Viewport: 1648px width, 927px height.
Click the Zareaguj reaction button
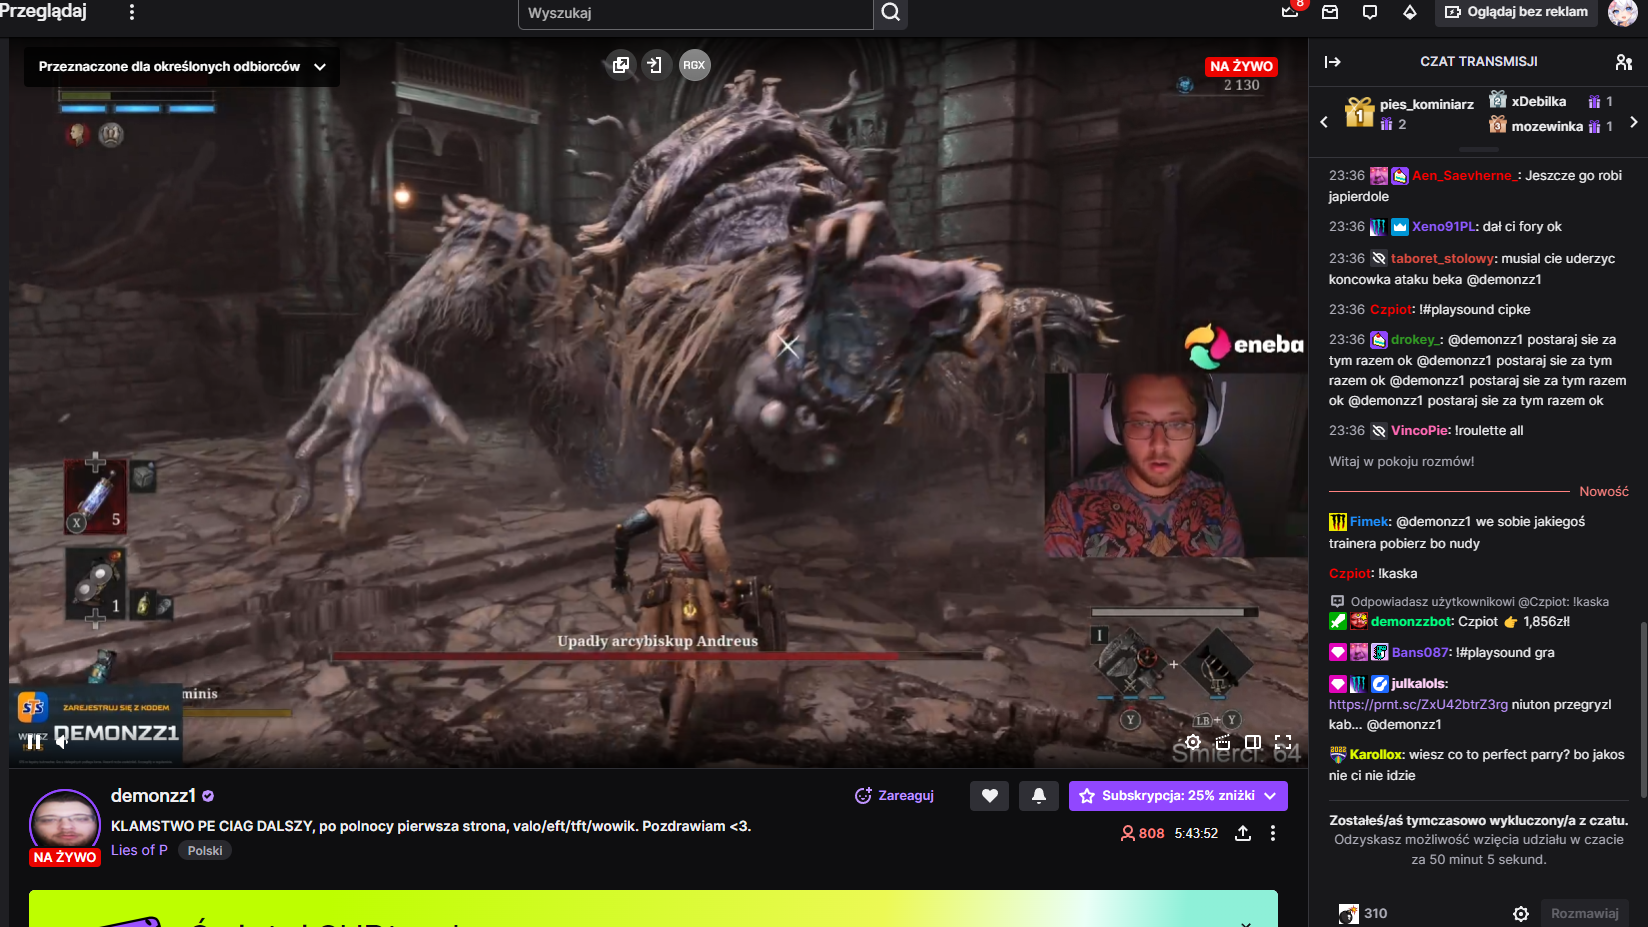tap(894, 796)
